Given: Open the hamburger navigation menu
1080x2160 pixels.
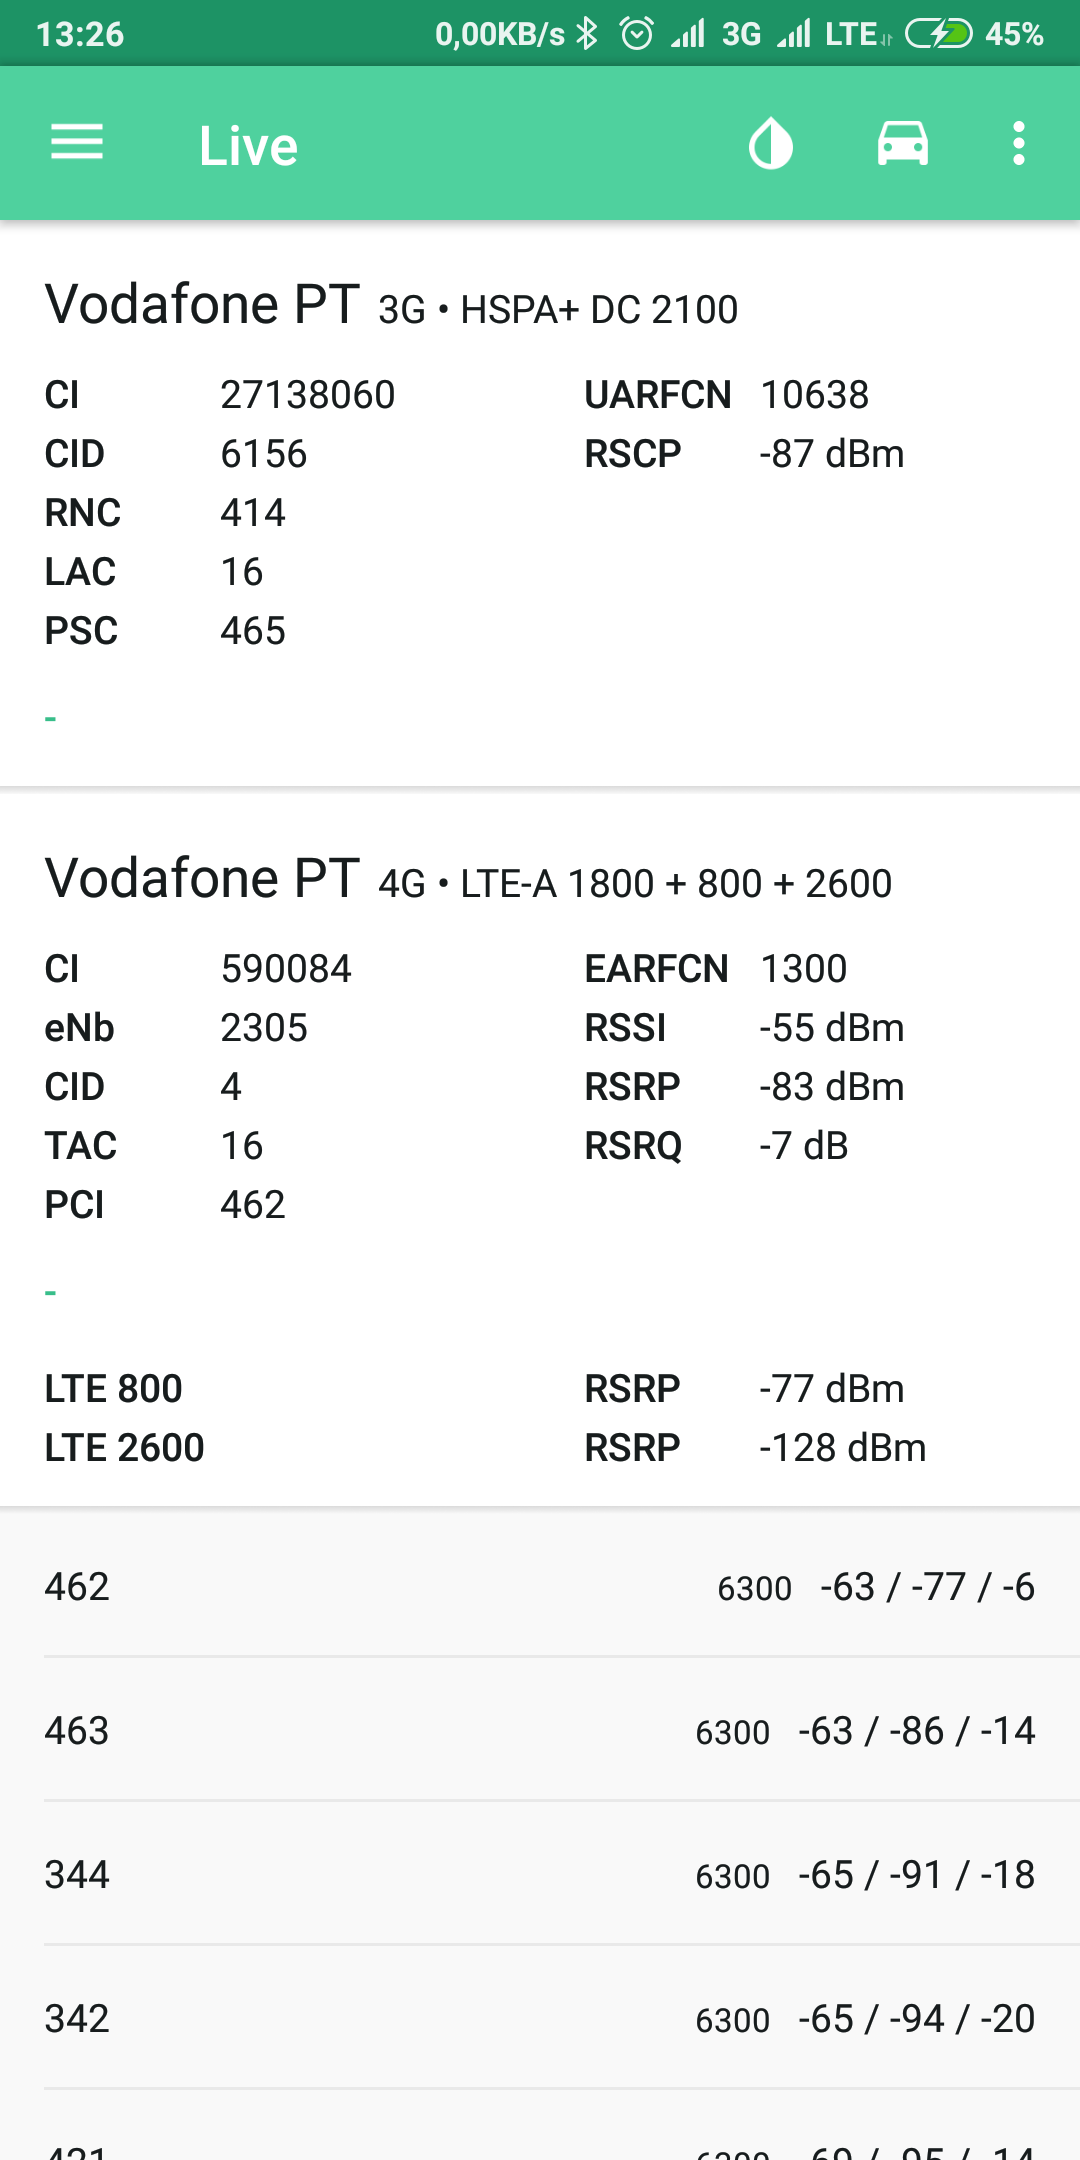Looking at the screenshot, I should tap(77, 143).
